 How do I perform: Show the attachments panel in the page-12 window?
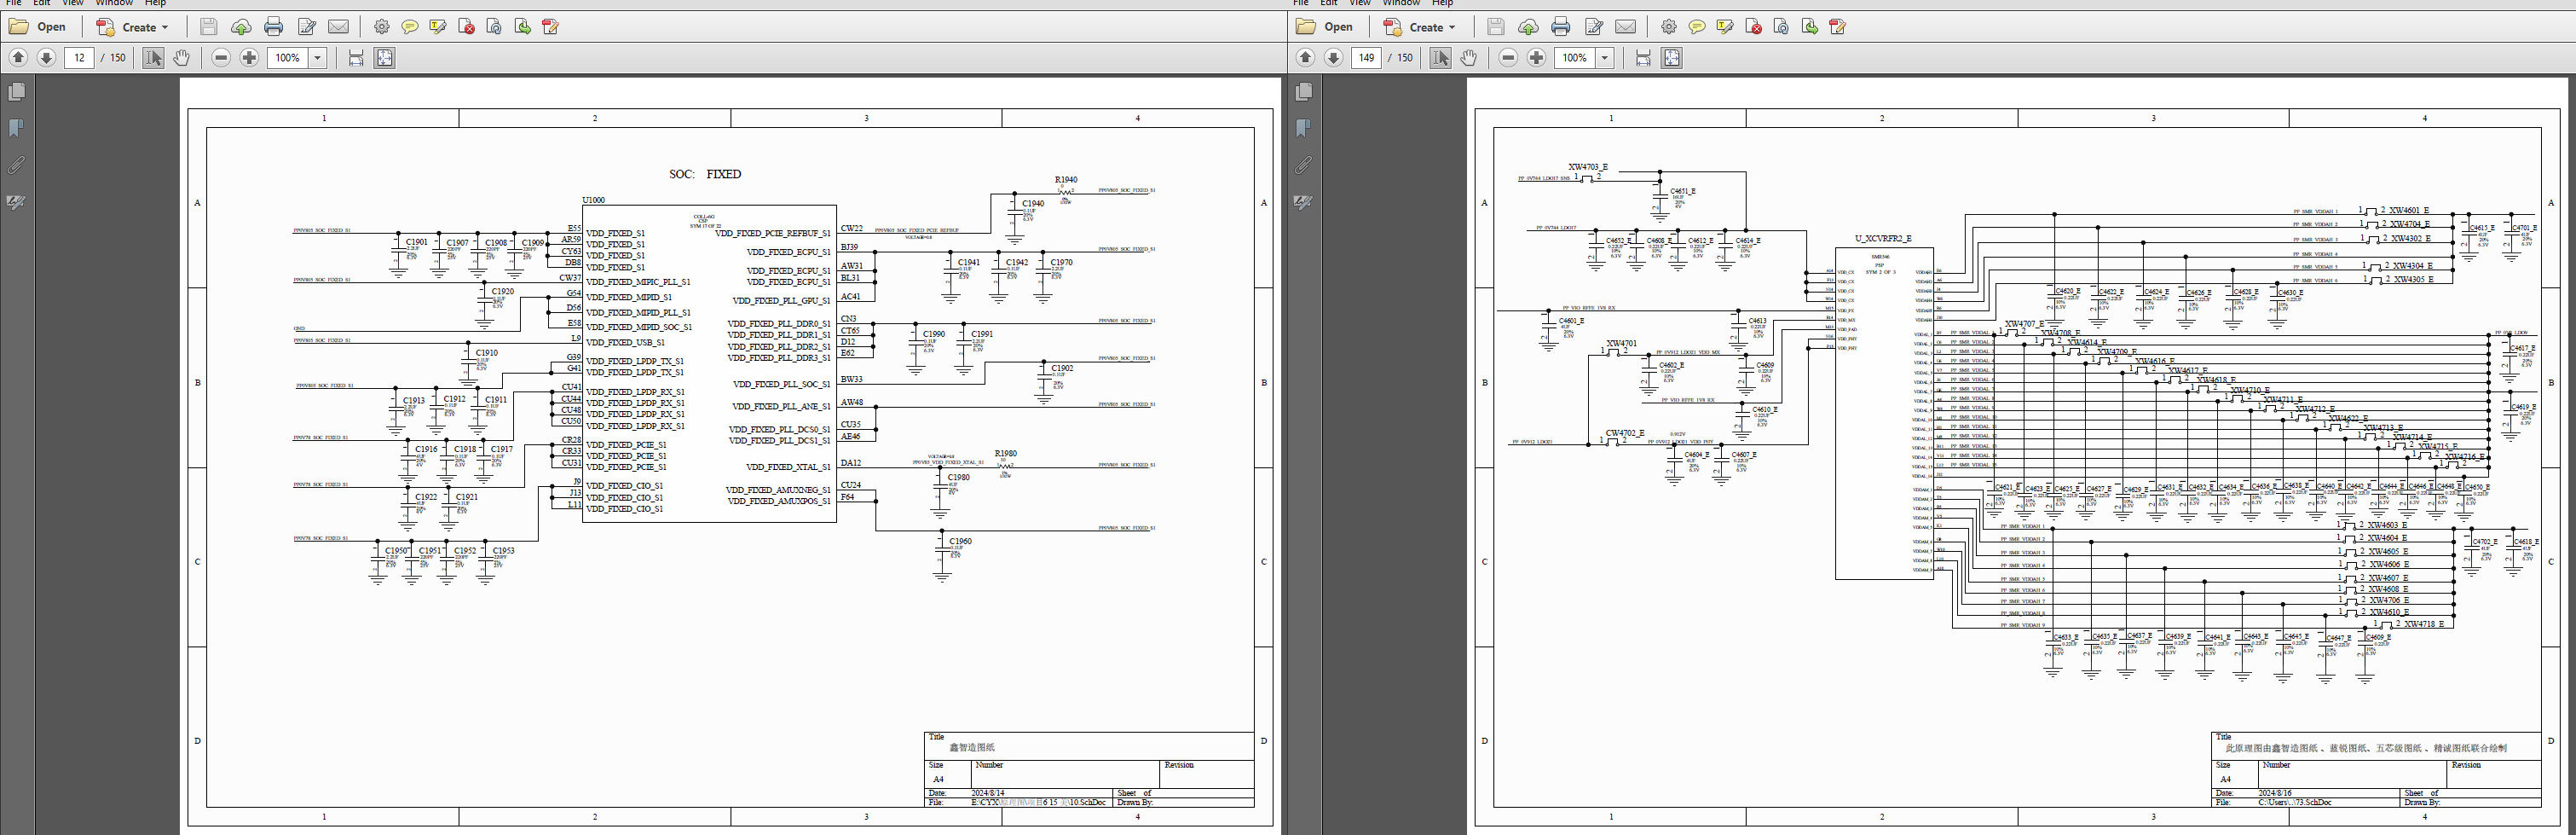(16, 165)
